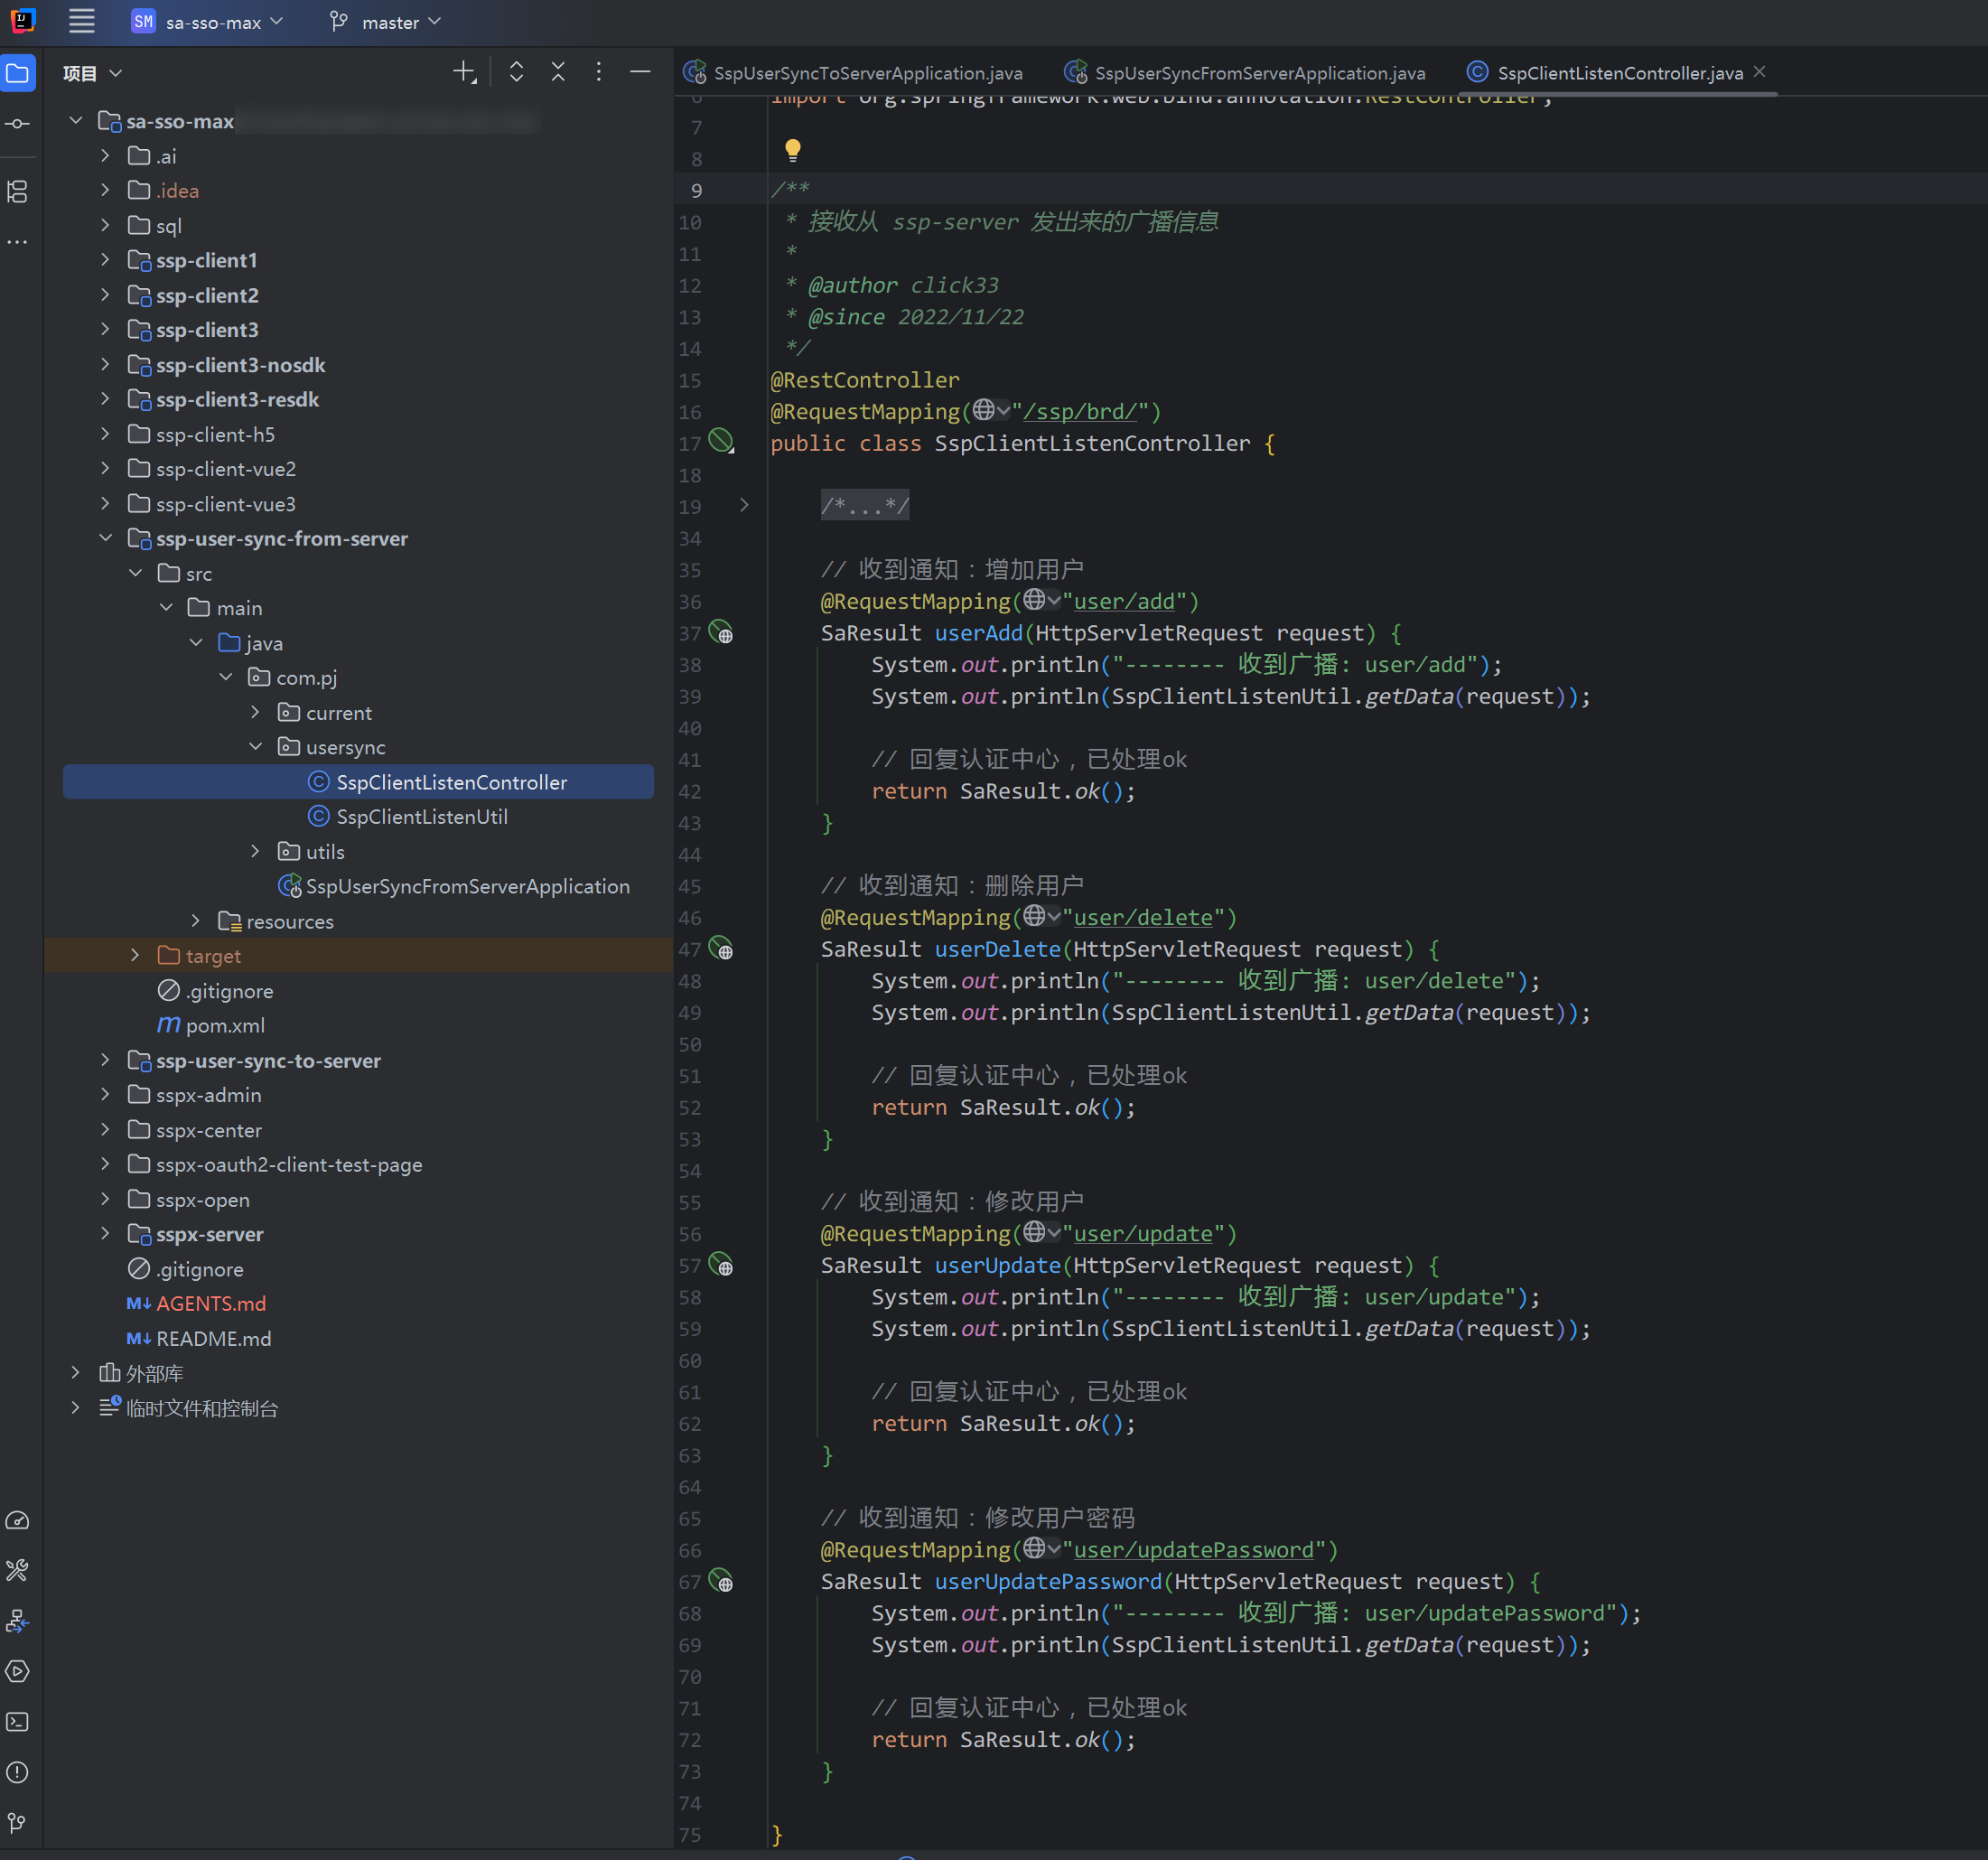Click the add new file plus icon

tap(464, 72)
